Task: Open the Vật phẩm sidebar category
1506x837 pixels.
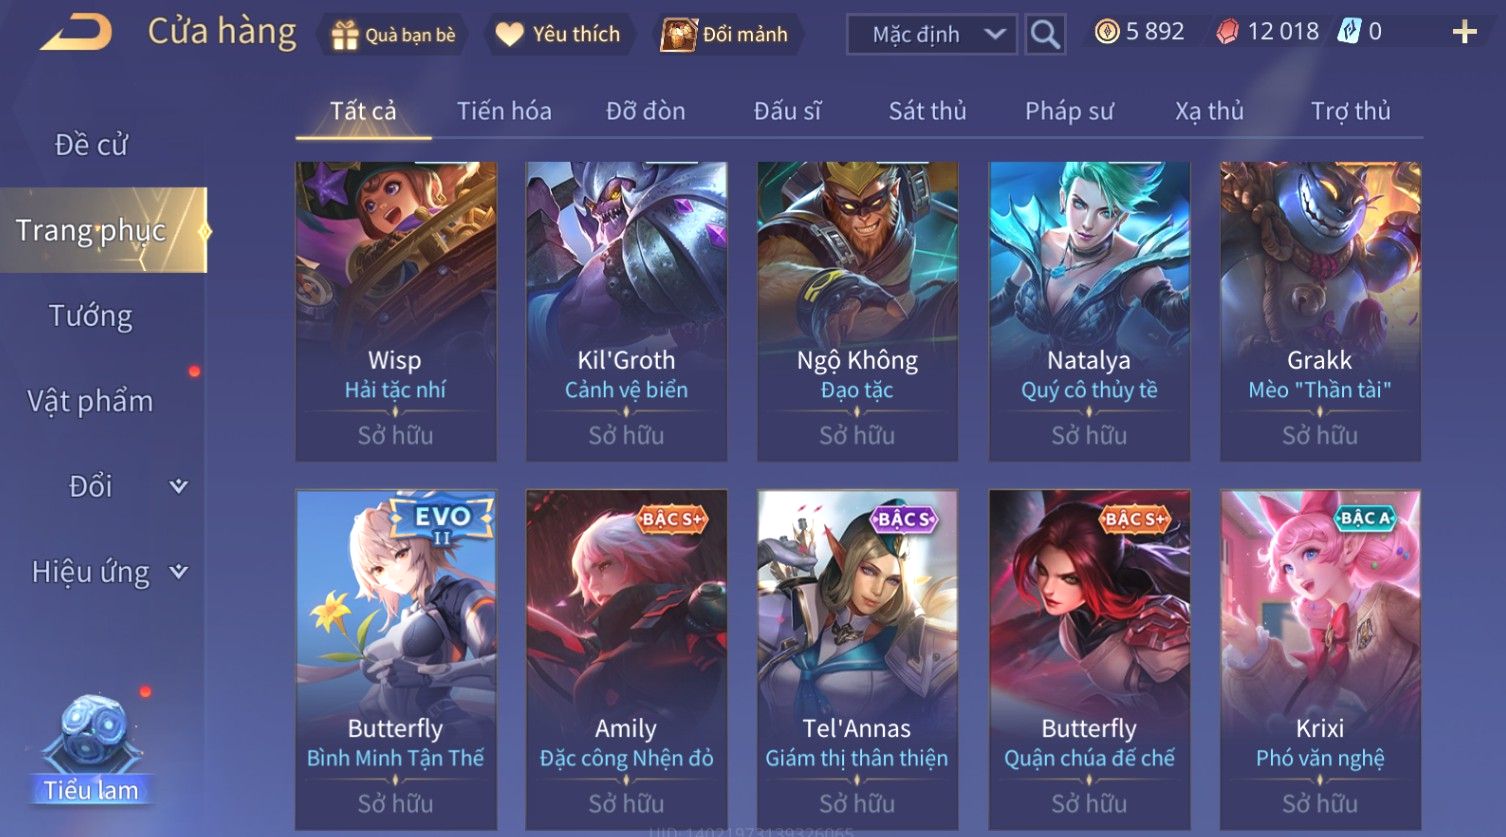Action: pos(90,401)
